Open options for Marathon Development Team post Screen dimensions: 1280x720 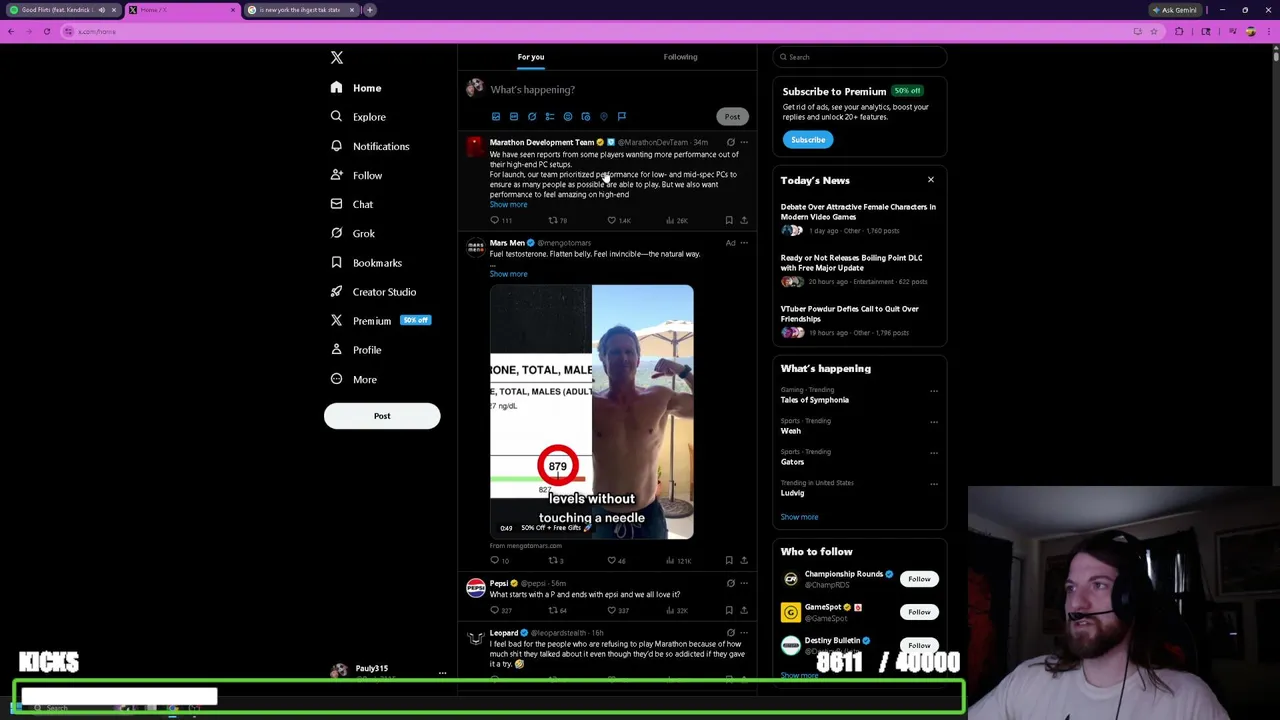tap(743, 143)
